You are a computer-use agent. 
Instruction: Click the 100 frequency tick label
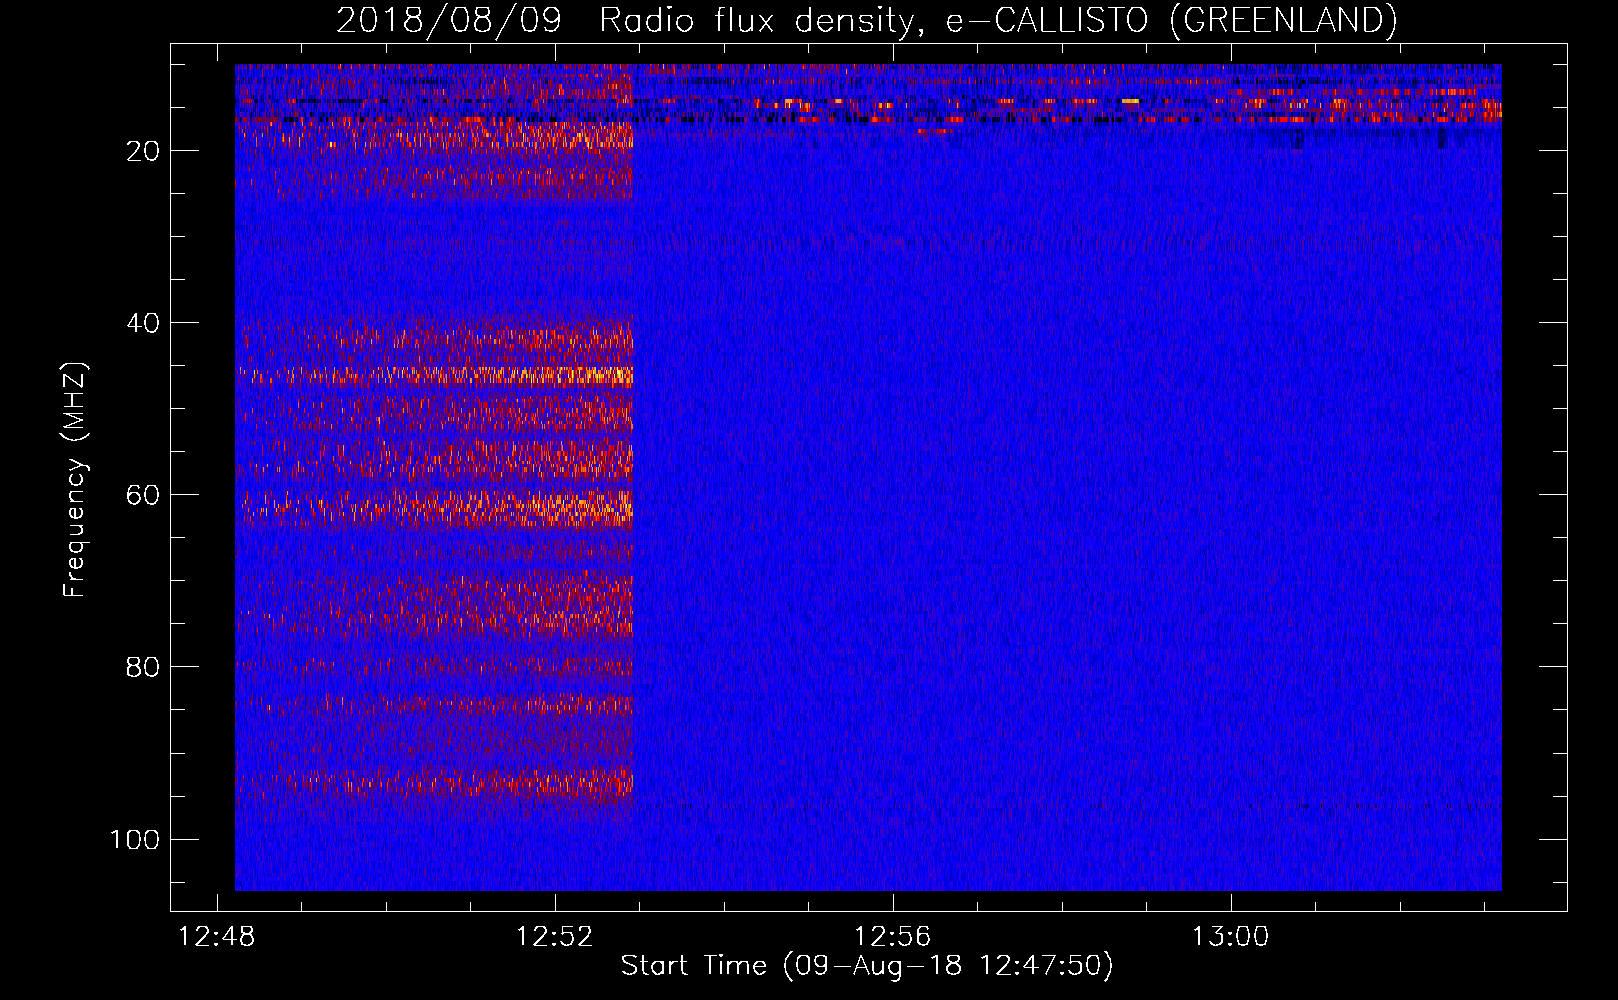point(135,839)
